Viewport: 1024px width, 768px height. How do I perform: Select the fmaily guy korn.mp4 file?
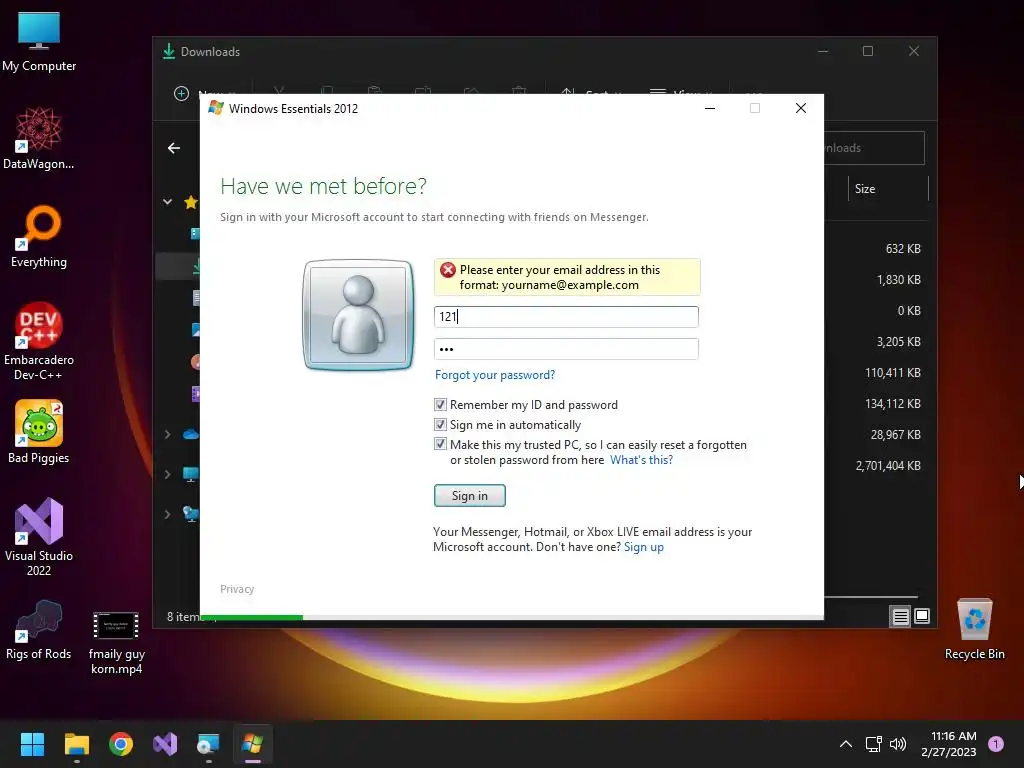click(116, 643)
